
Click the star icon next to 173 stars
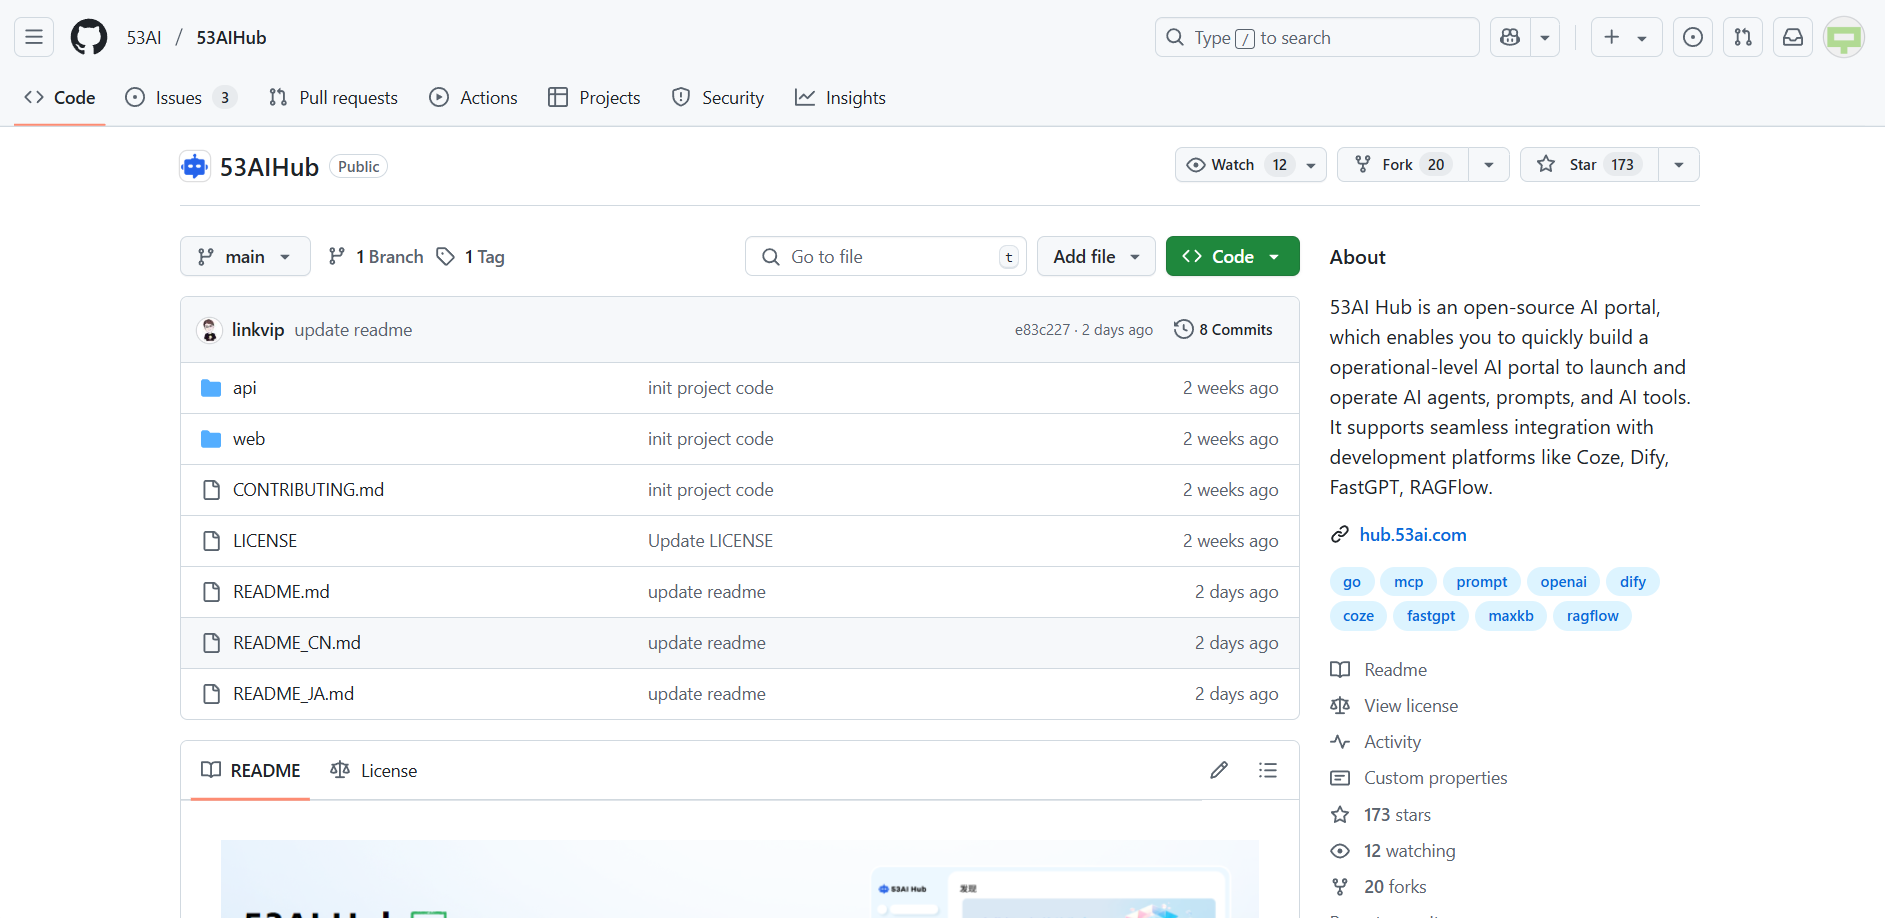click(x=1340, y=815)
